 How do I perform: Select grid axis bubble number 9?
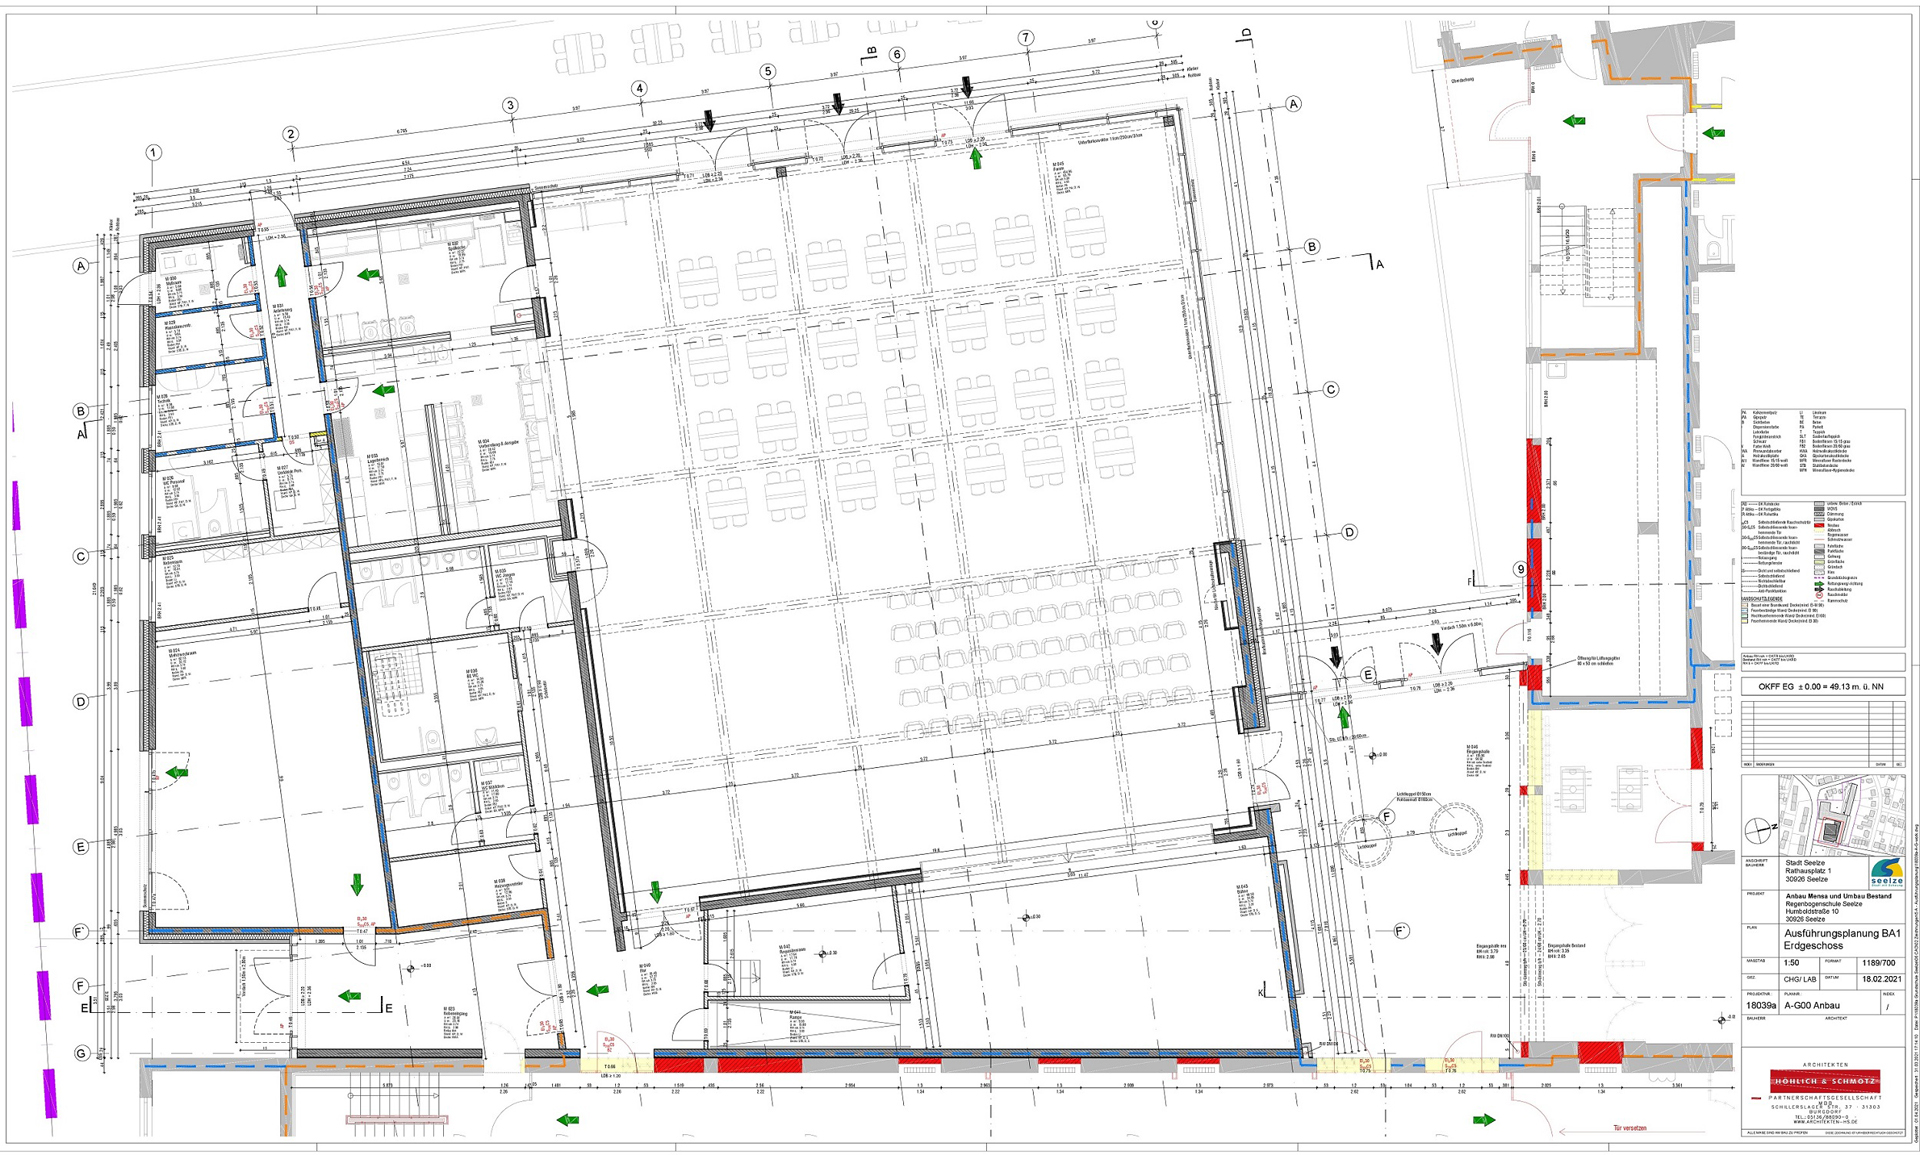1521,569
